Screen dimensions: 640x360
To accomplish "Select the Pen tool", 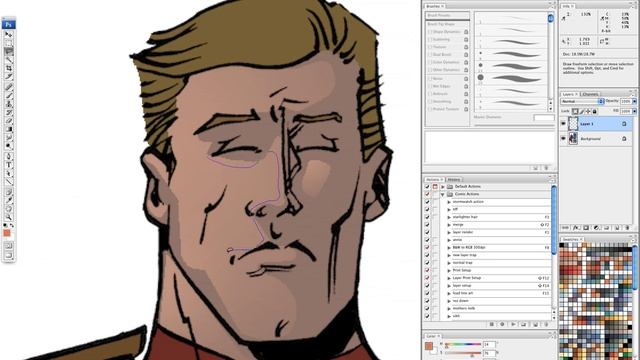I will 8,156.
